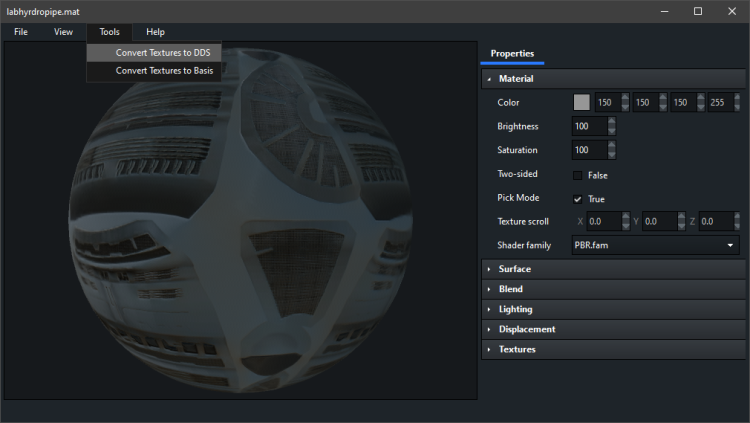Open the View menu
750x423 pixels.
63,32
